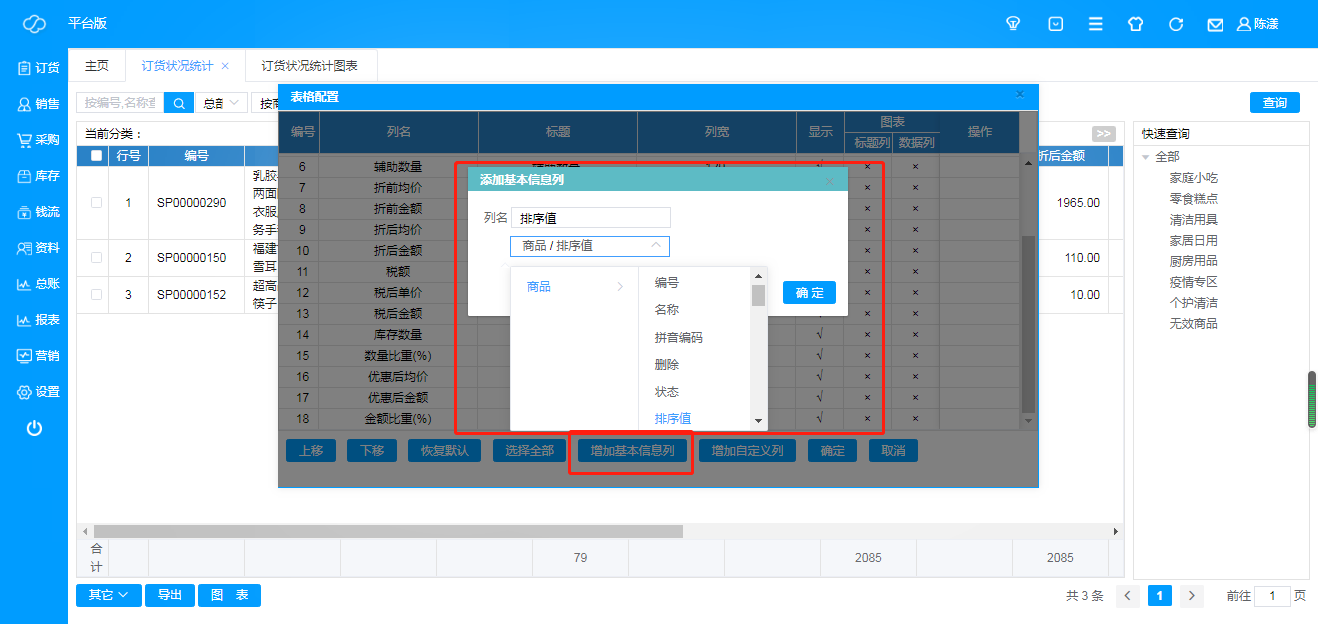Image resolution: width=1318 pixels, height=624 pixels.
Task: Open the 设置 sidebar module
Action: point(38,392)
